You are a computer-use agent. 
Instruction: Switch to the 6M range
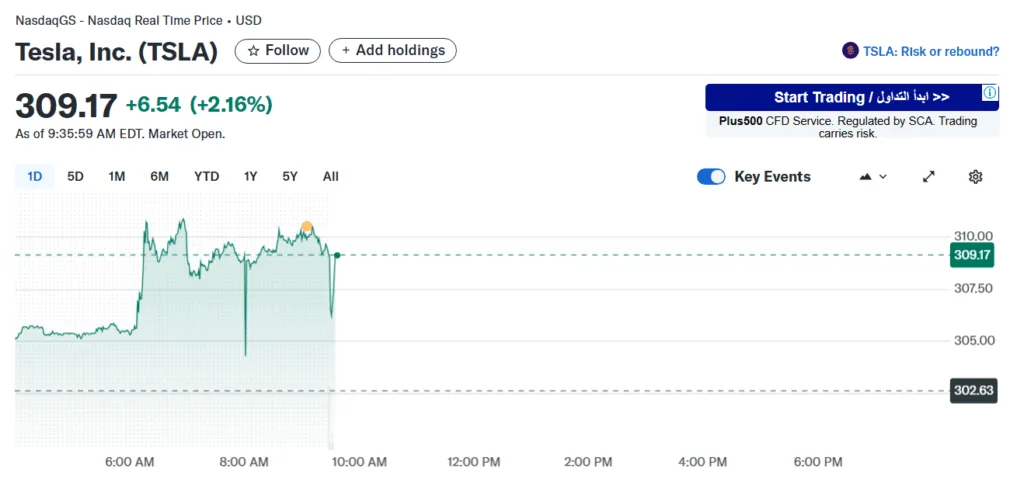click(x=159, y=176)
